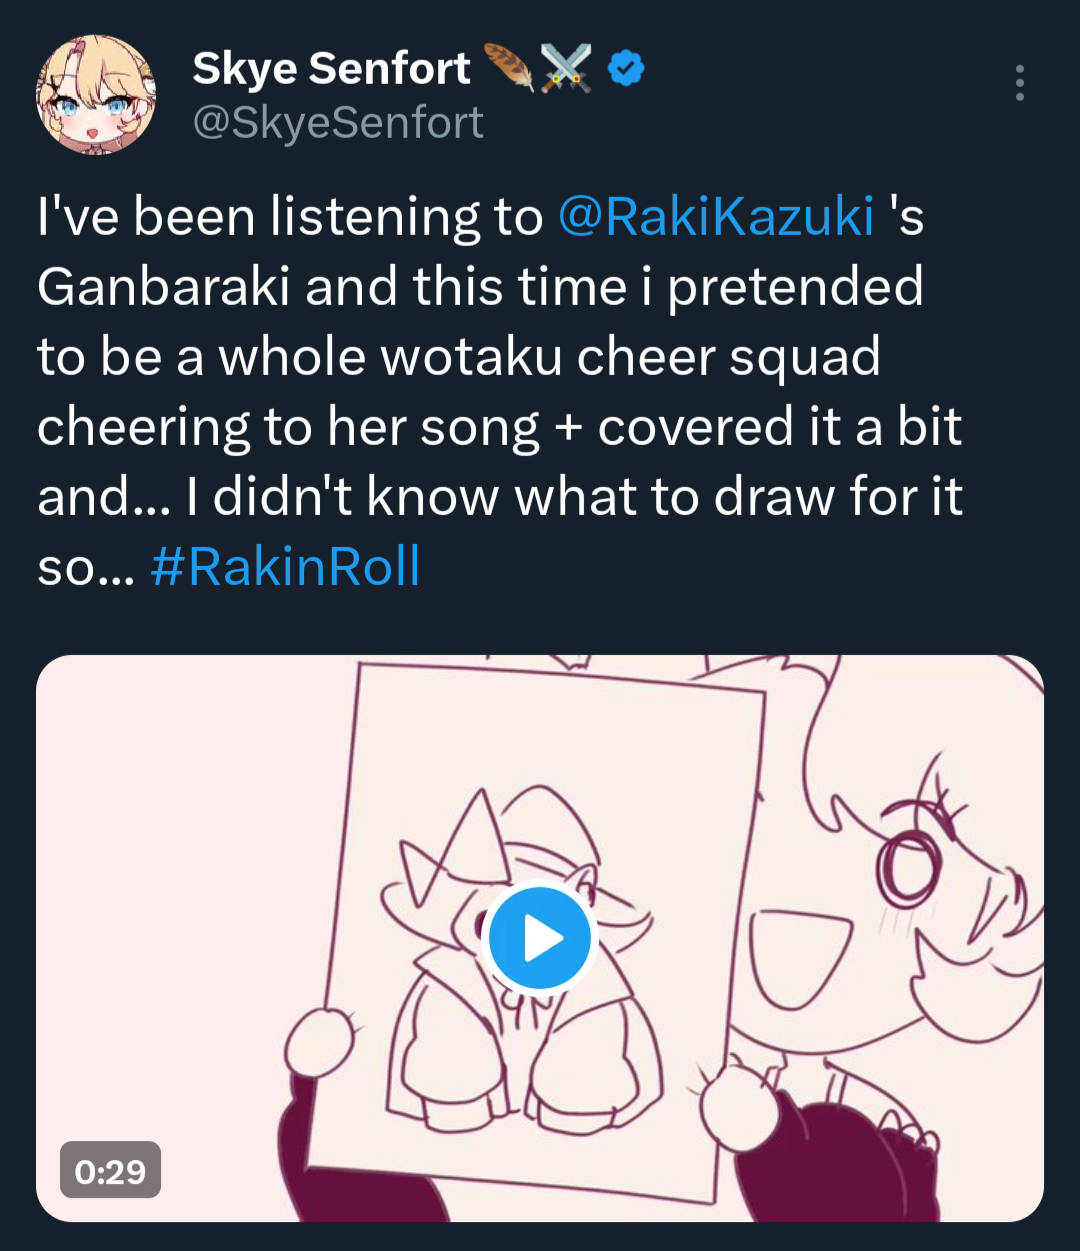The image size is (1080, 1251).
Task: Open the #RakinRoll hashtag
Action: (x=285, y=566)
